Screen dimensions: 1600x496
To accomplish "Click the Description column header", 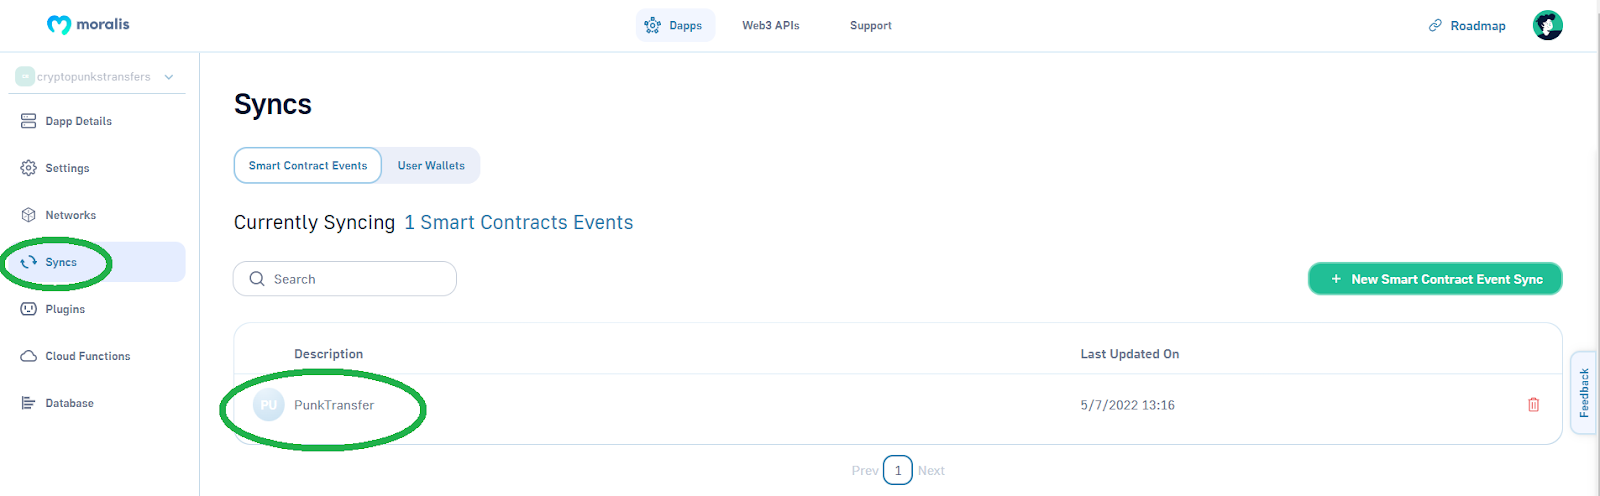I will [x=329, y=354].
